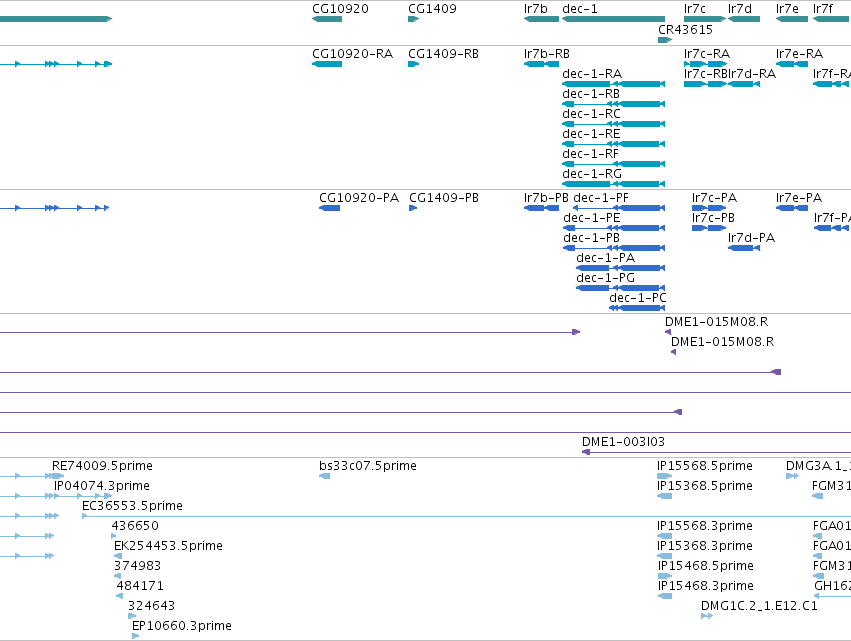Image resolution: width=851 pixels, height=641 pixels.
Task: Click the Ir7b gene label
Action: 536,9
